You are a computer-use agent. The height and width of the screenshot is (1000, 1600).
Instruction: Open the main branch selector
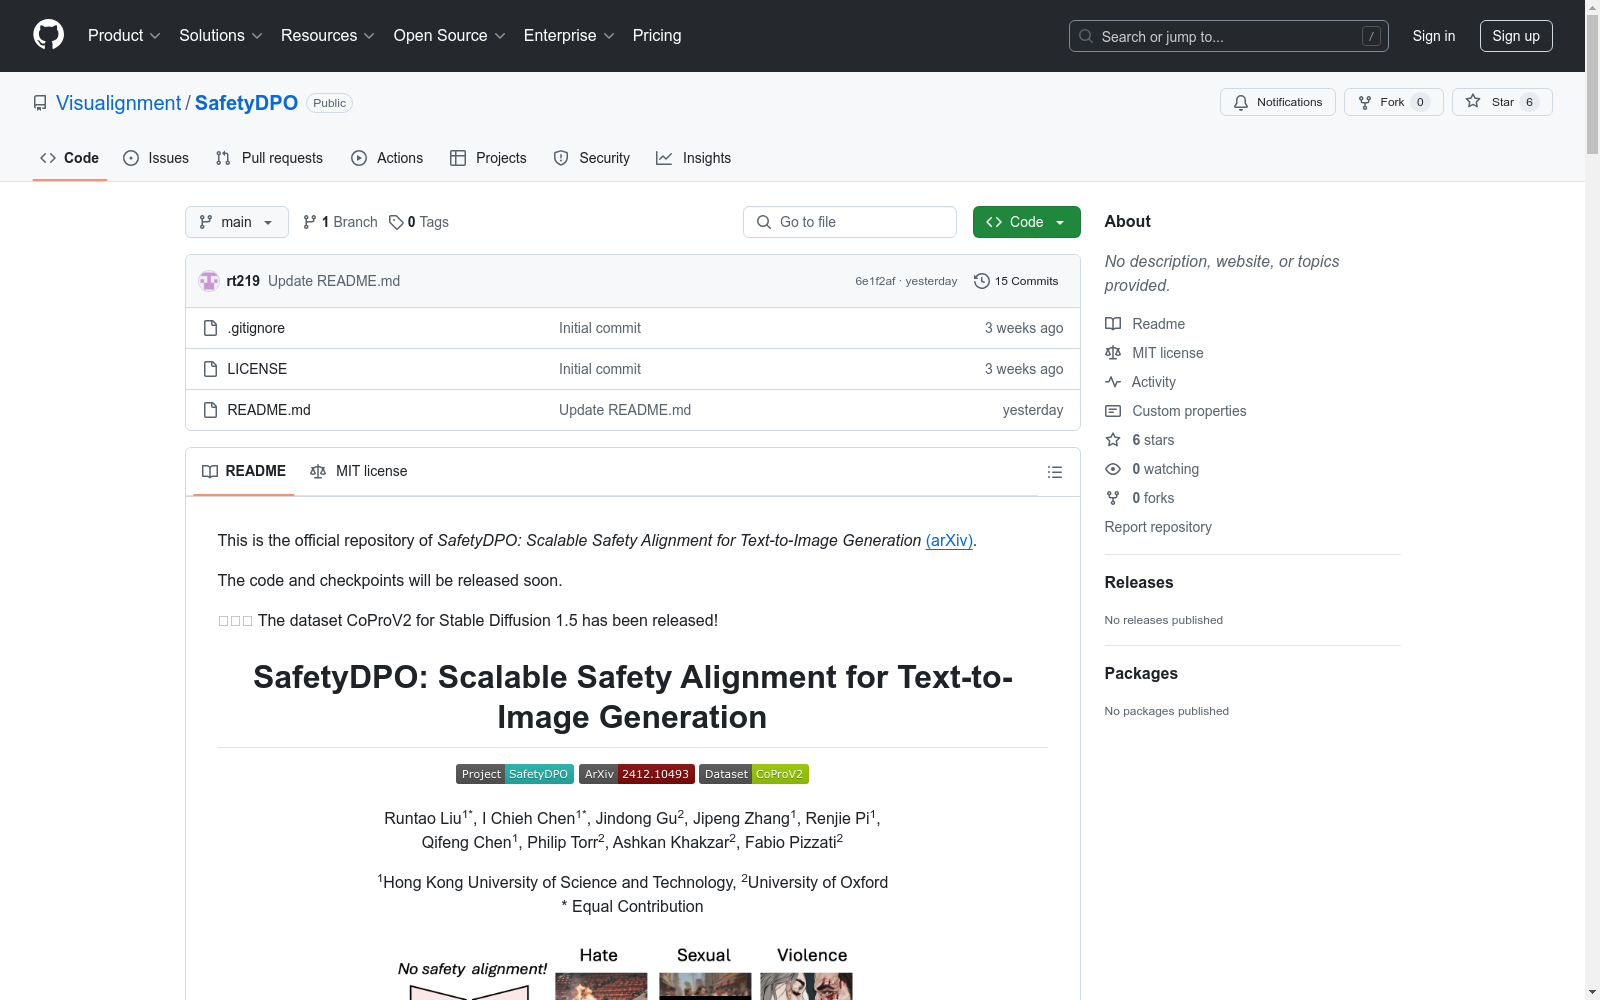tap(237, 222)
